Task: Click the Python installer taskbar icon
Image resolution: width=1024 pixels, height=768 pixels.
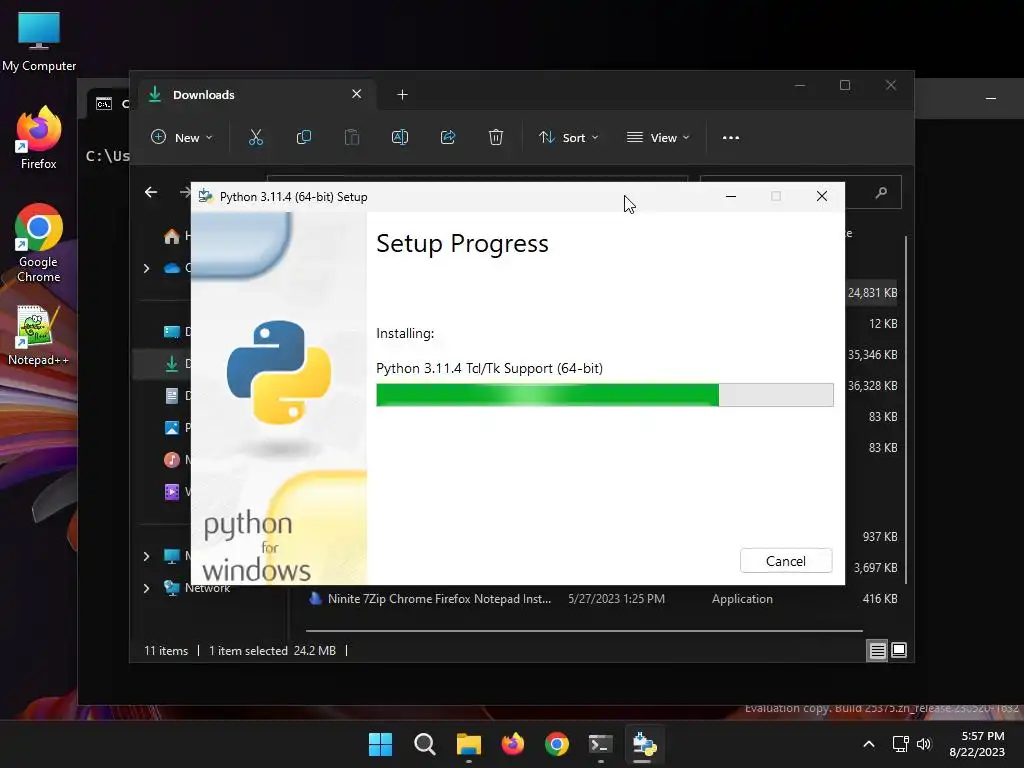Action: click(645, 744)
